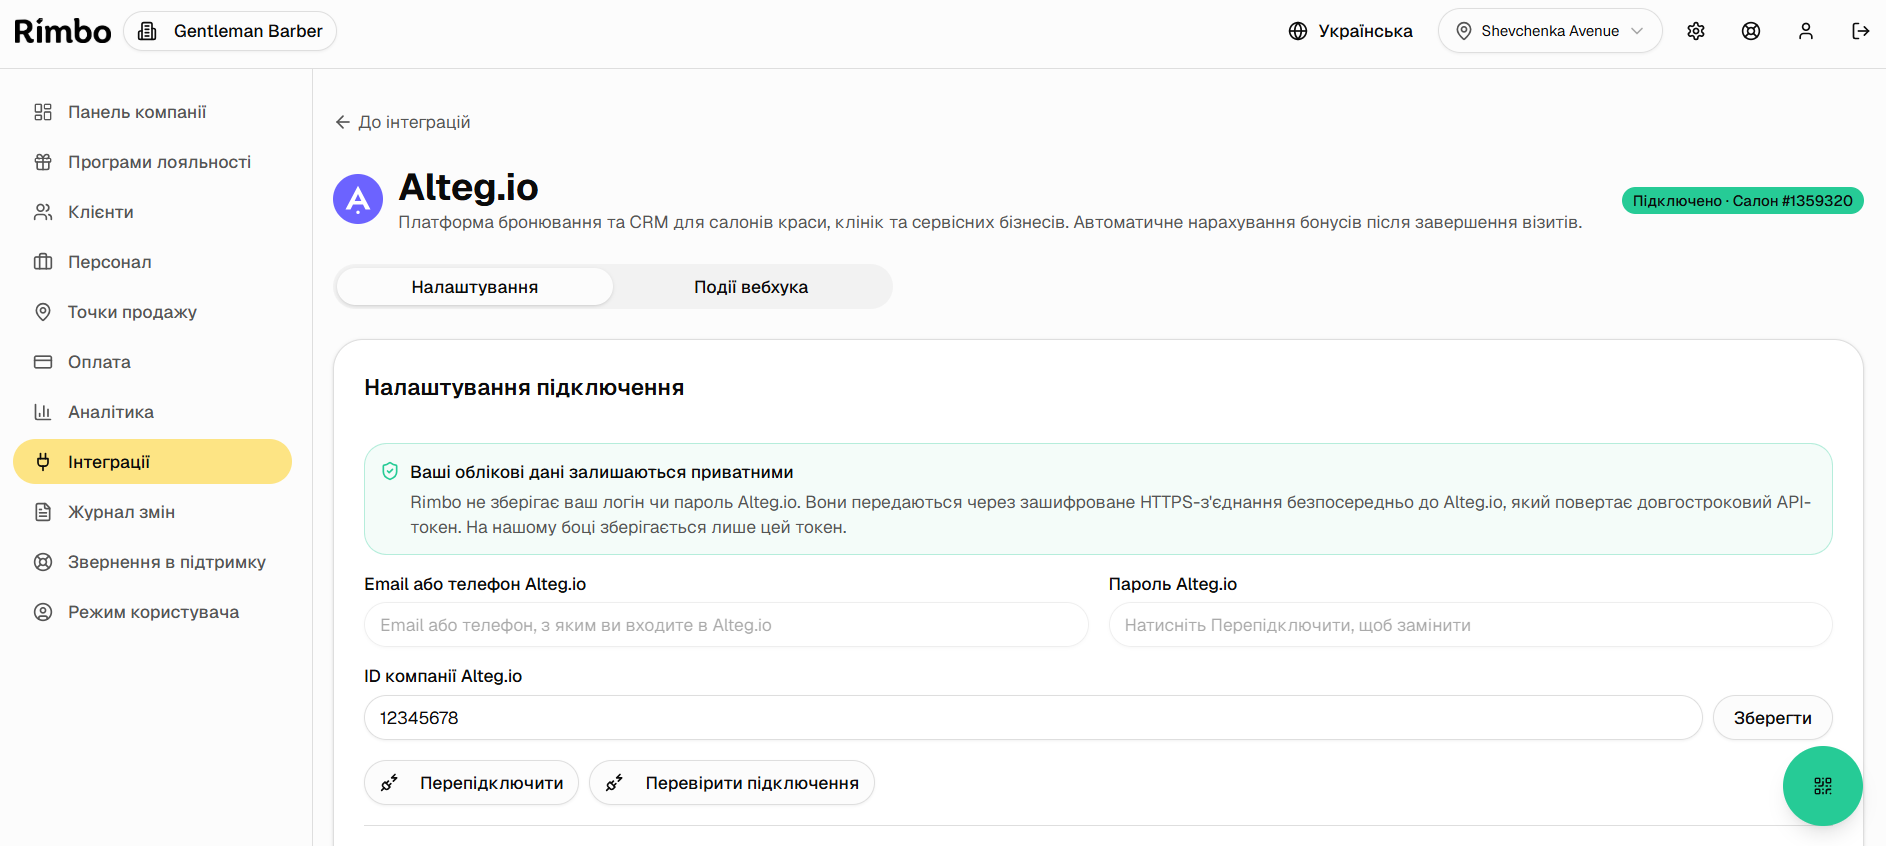Click the back arrow icon near До інтеграцій

click(343, 122)
